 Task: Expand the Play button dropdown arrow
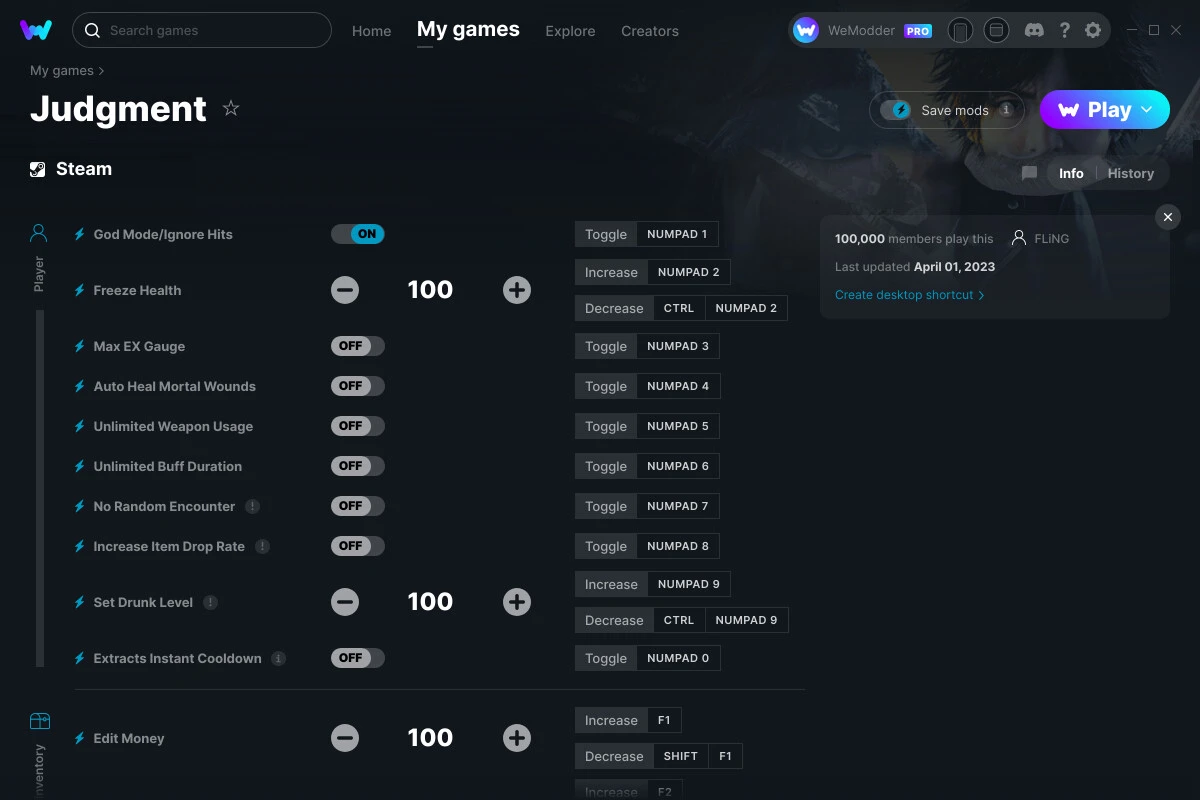1147,110
